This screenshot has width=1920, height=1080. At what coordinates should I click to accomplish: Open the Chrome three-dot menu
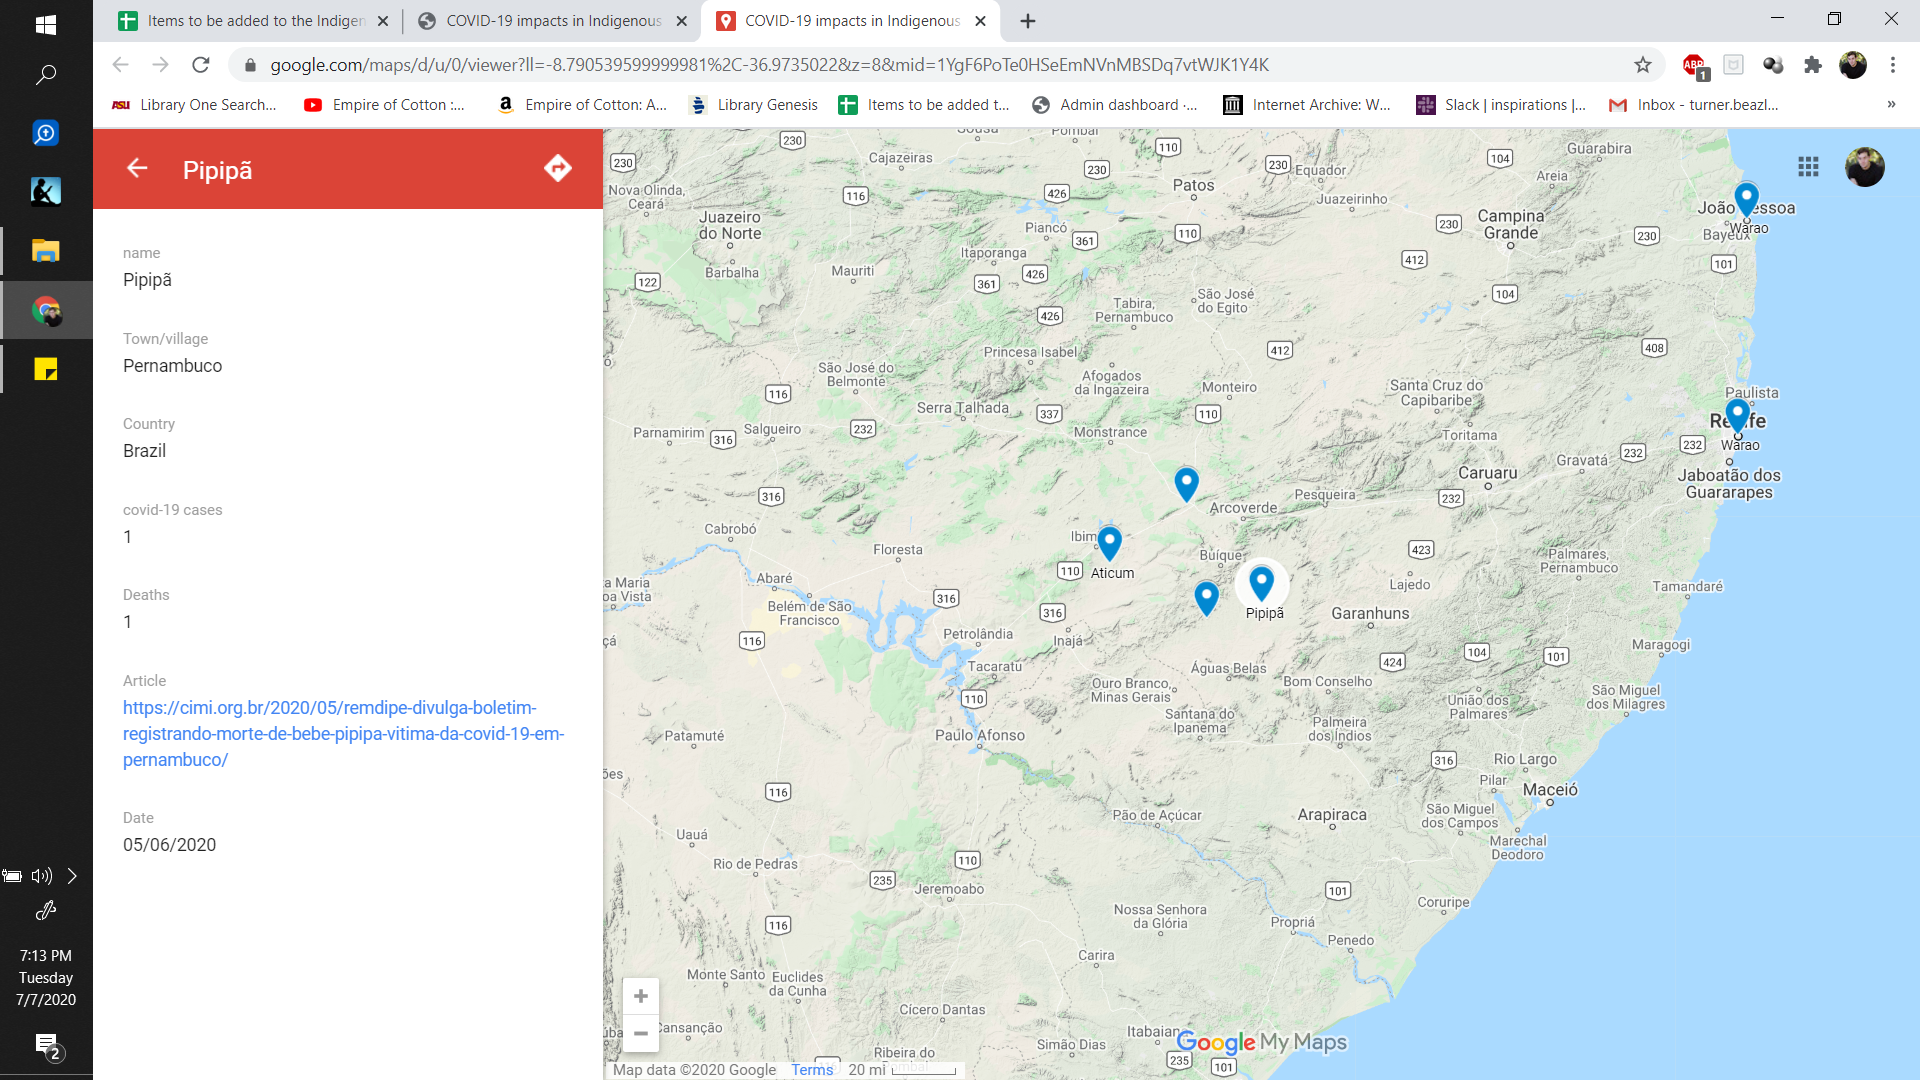[1892, 65]
